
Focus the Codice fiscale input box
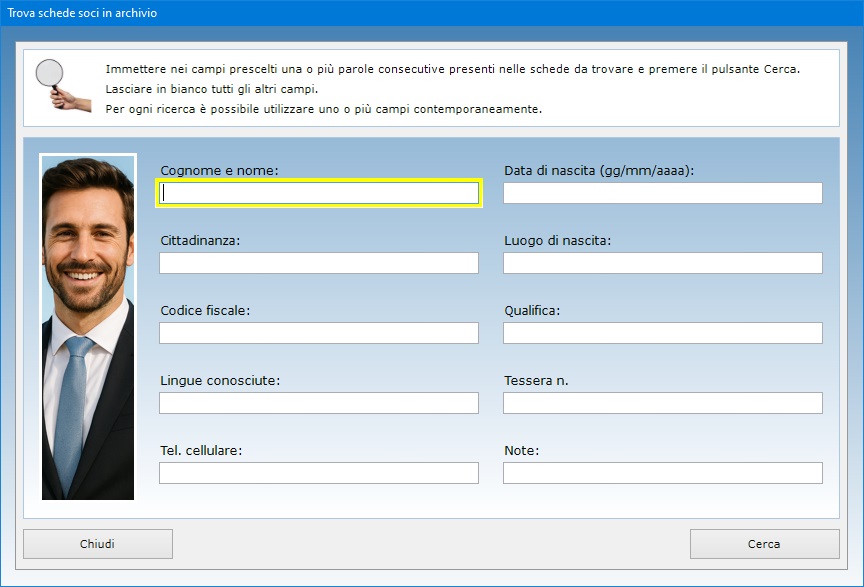319,333
